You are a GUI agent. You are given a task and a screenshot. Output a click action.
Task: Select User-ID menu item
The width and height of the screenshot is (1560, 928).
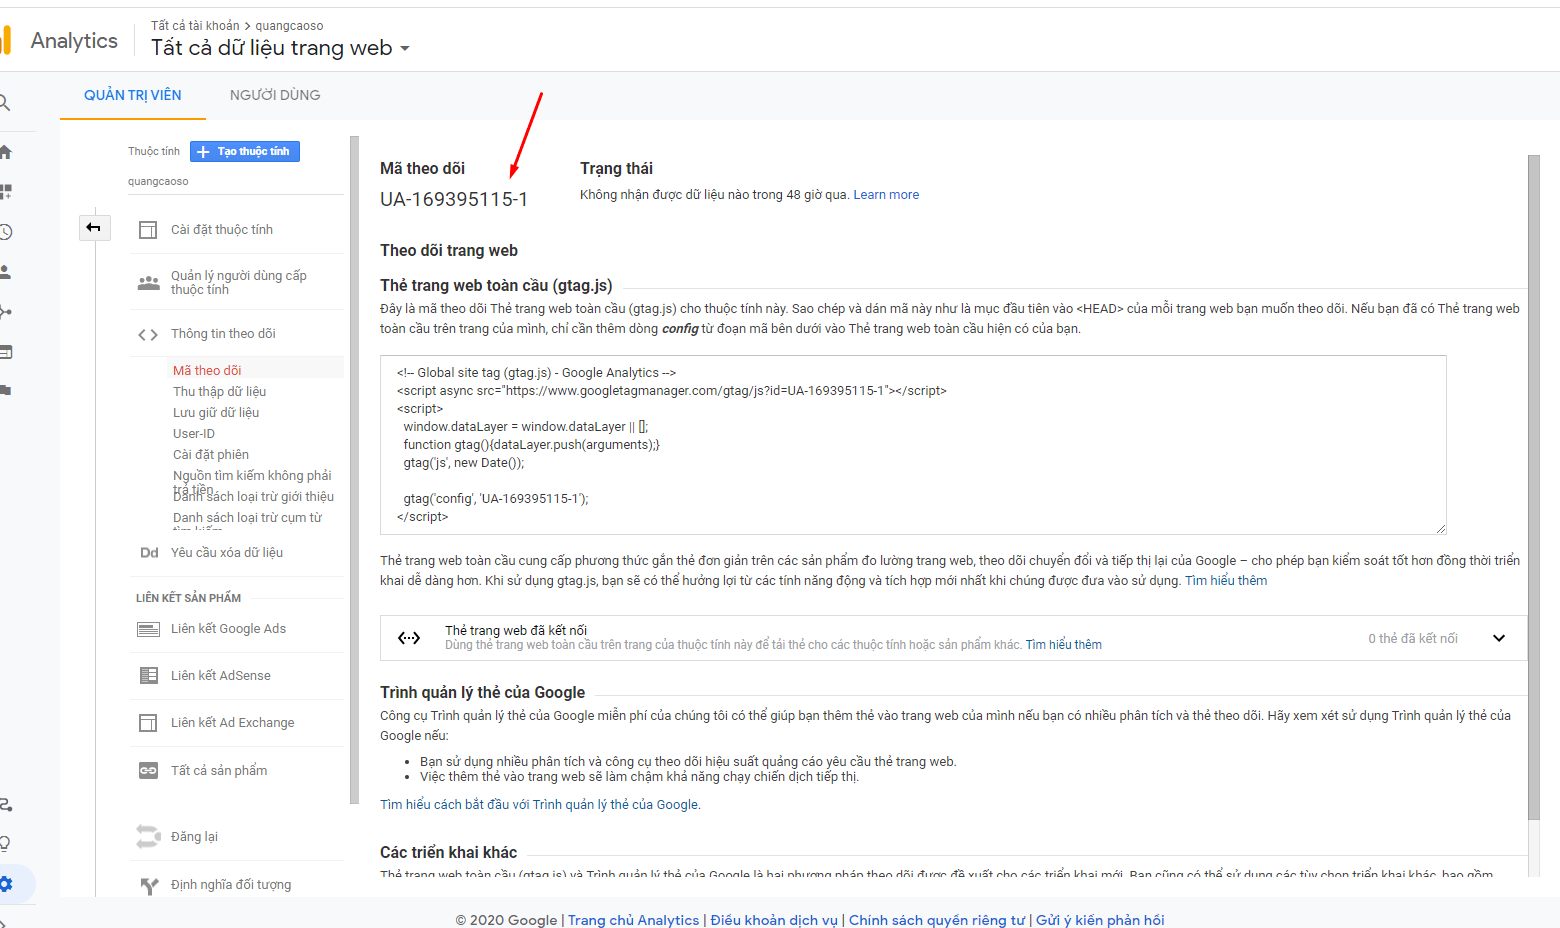(x=194, y=434)
